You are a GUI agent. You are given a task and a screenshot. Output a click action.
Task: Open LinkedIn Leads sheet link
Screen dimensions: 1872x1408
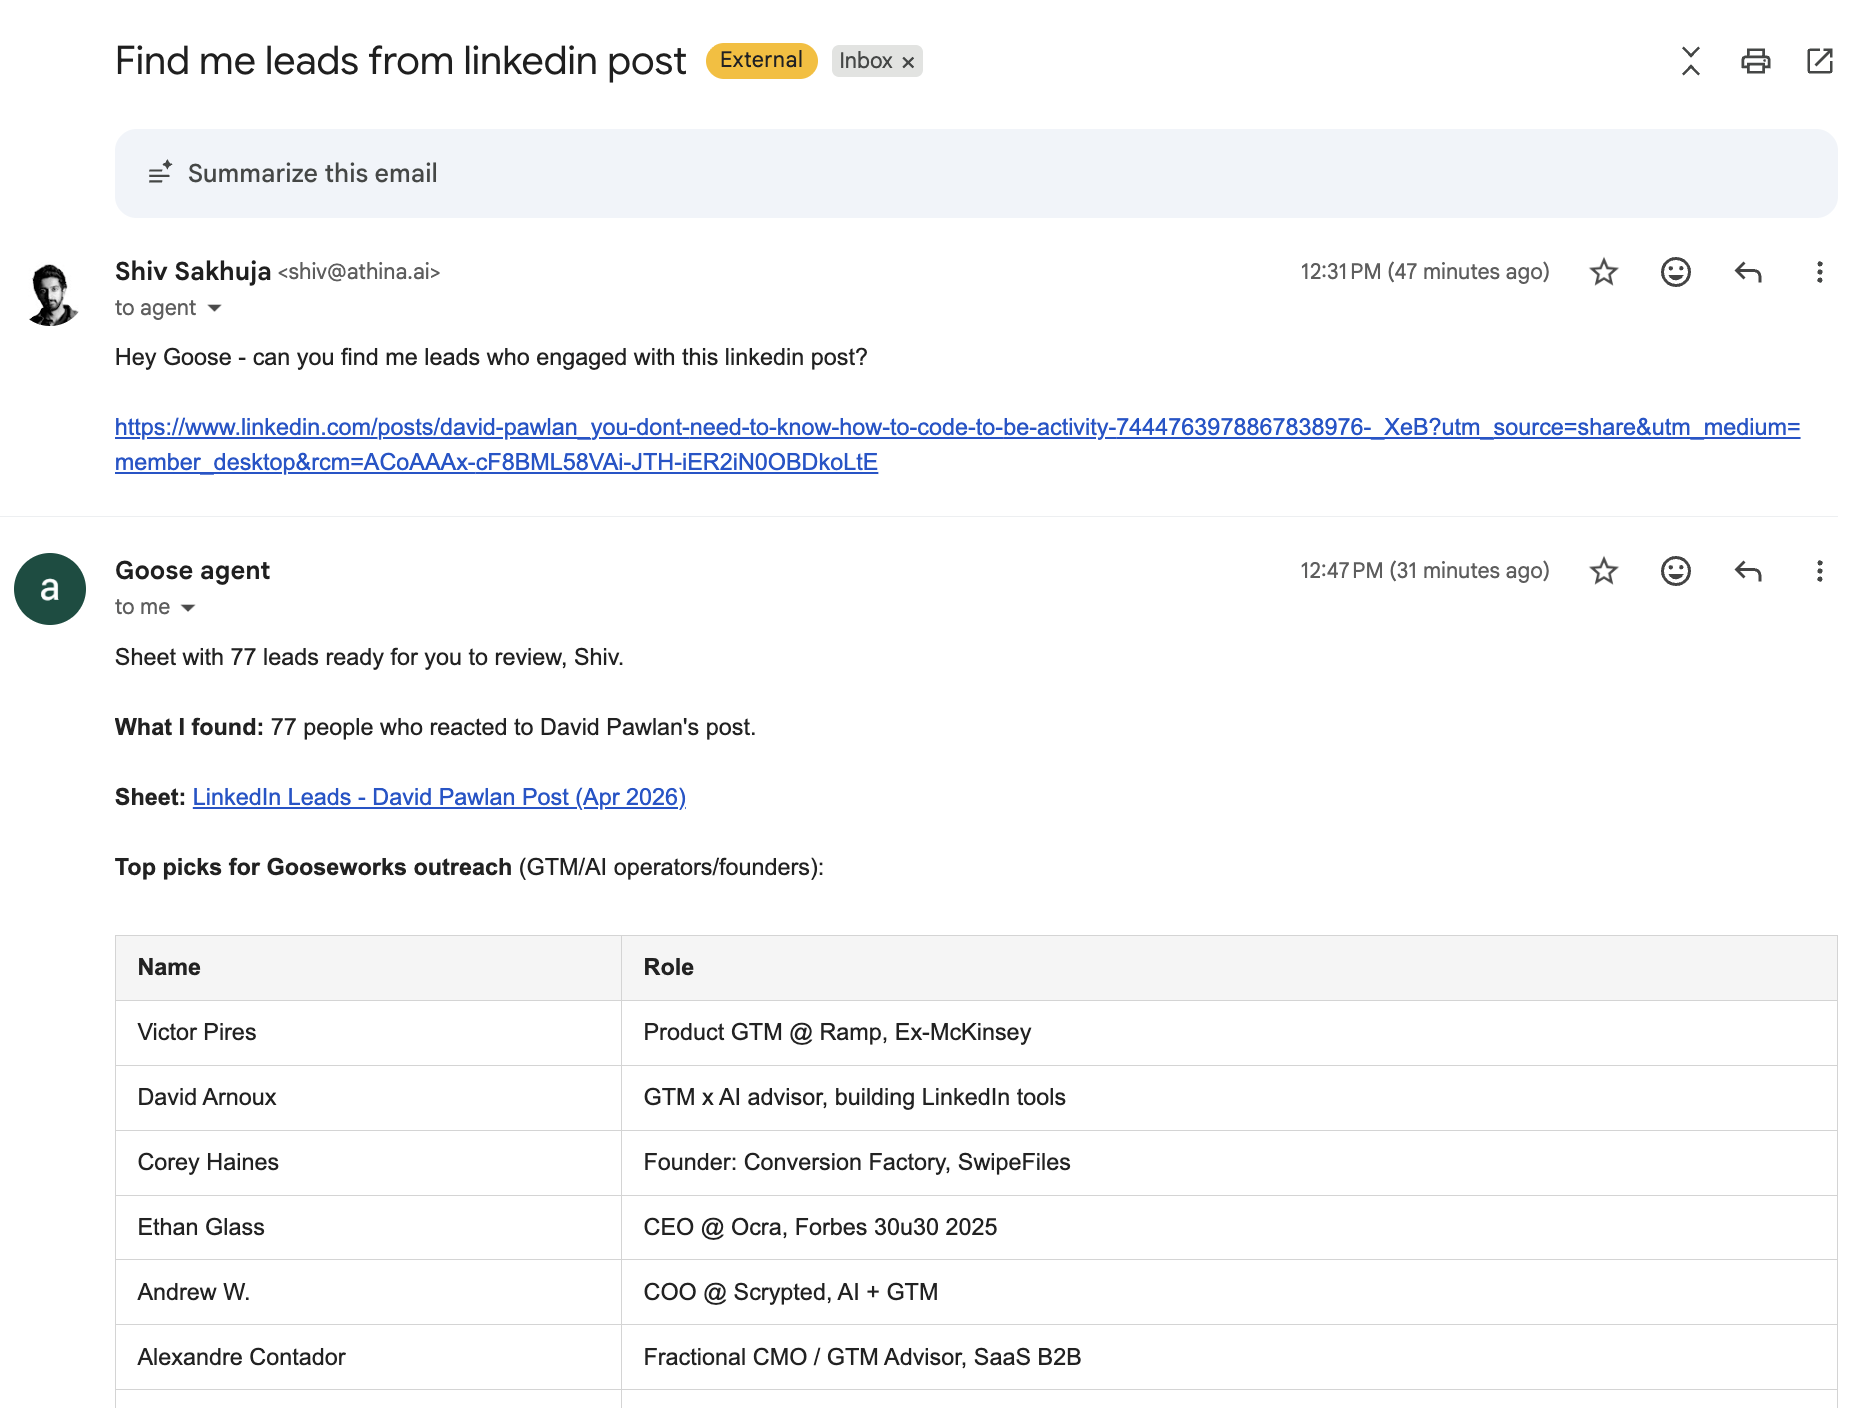pos(439,797)
